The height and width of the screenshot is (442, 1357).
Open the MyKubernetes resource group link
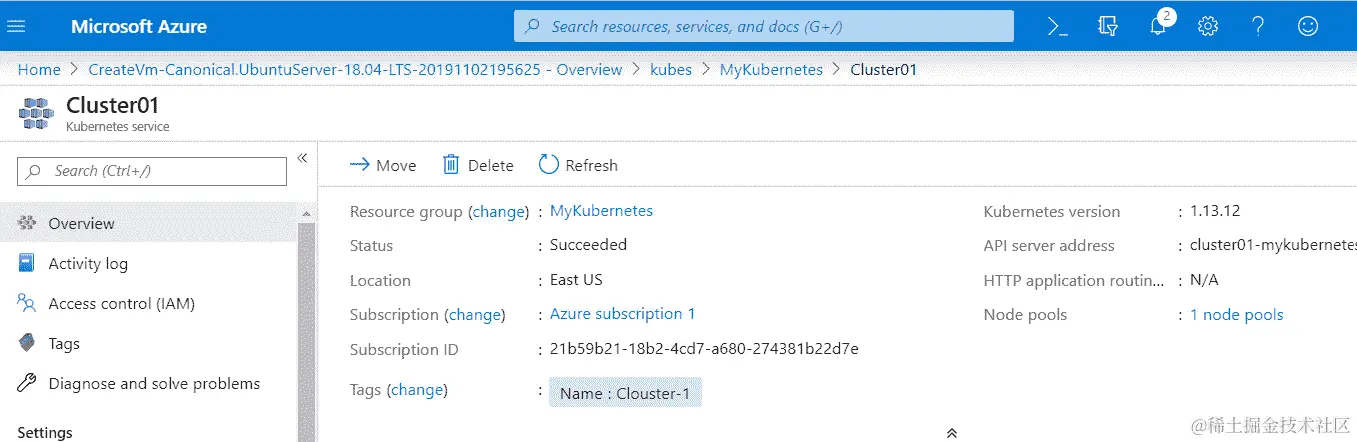pos(601,211)
